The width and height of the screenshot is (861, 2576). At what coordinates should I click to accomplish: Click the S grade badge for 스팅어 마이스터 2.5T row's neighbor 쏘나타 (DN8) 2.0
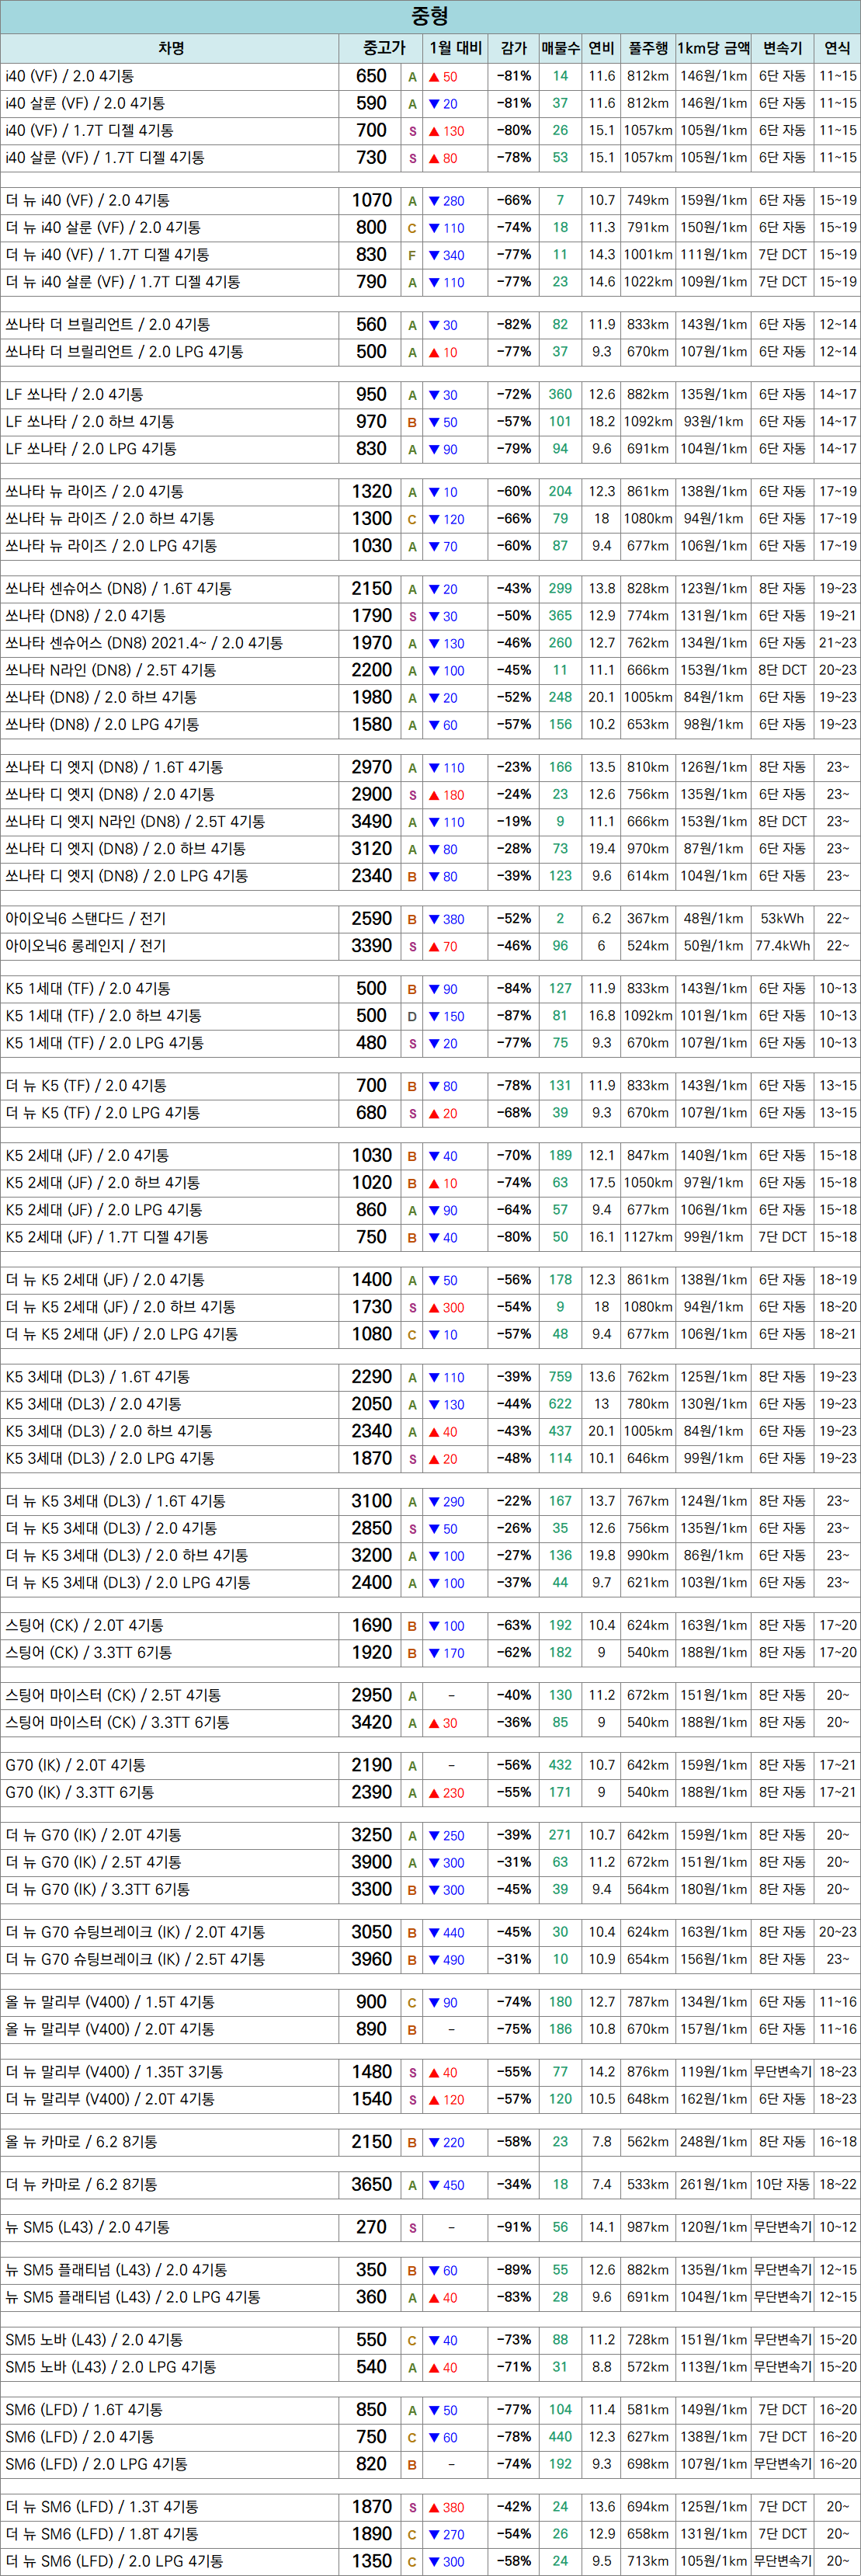[x=412, y=617]
